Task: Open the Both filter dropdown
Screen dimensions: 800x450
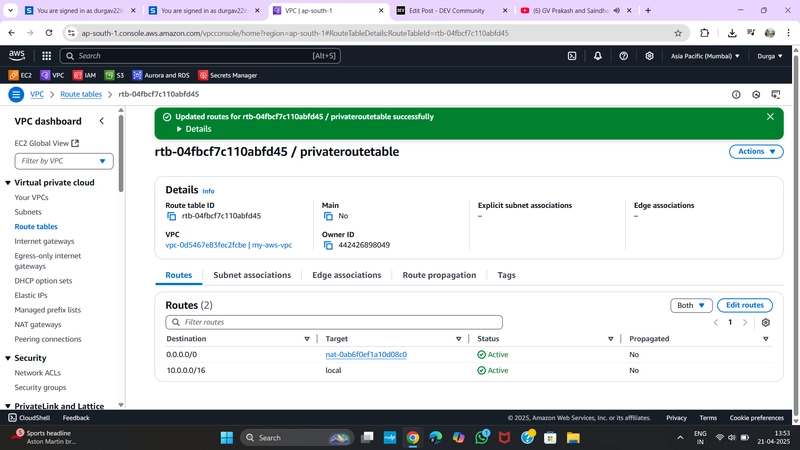Action: coord(691,305)
